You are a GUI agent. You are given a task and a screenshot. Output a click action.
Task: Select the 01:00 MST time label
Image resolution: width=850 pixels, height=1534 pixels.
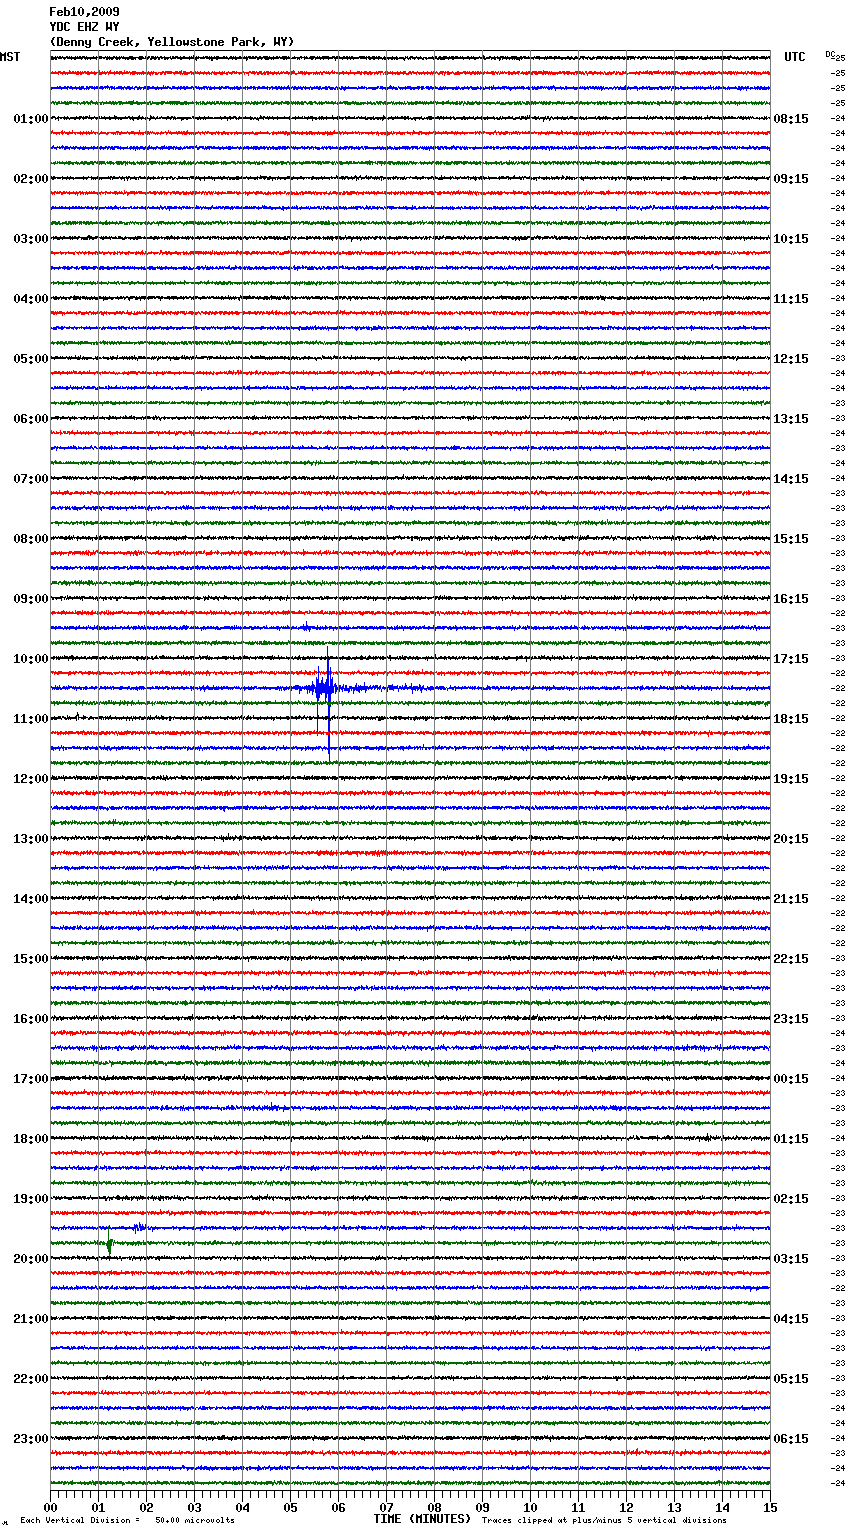(30, 119)
